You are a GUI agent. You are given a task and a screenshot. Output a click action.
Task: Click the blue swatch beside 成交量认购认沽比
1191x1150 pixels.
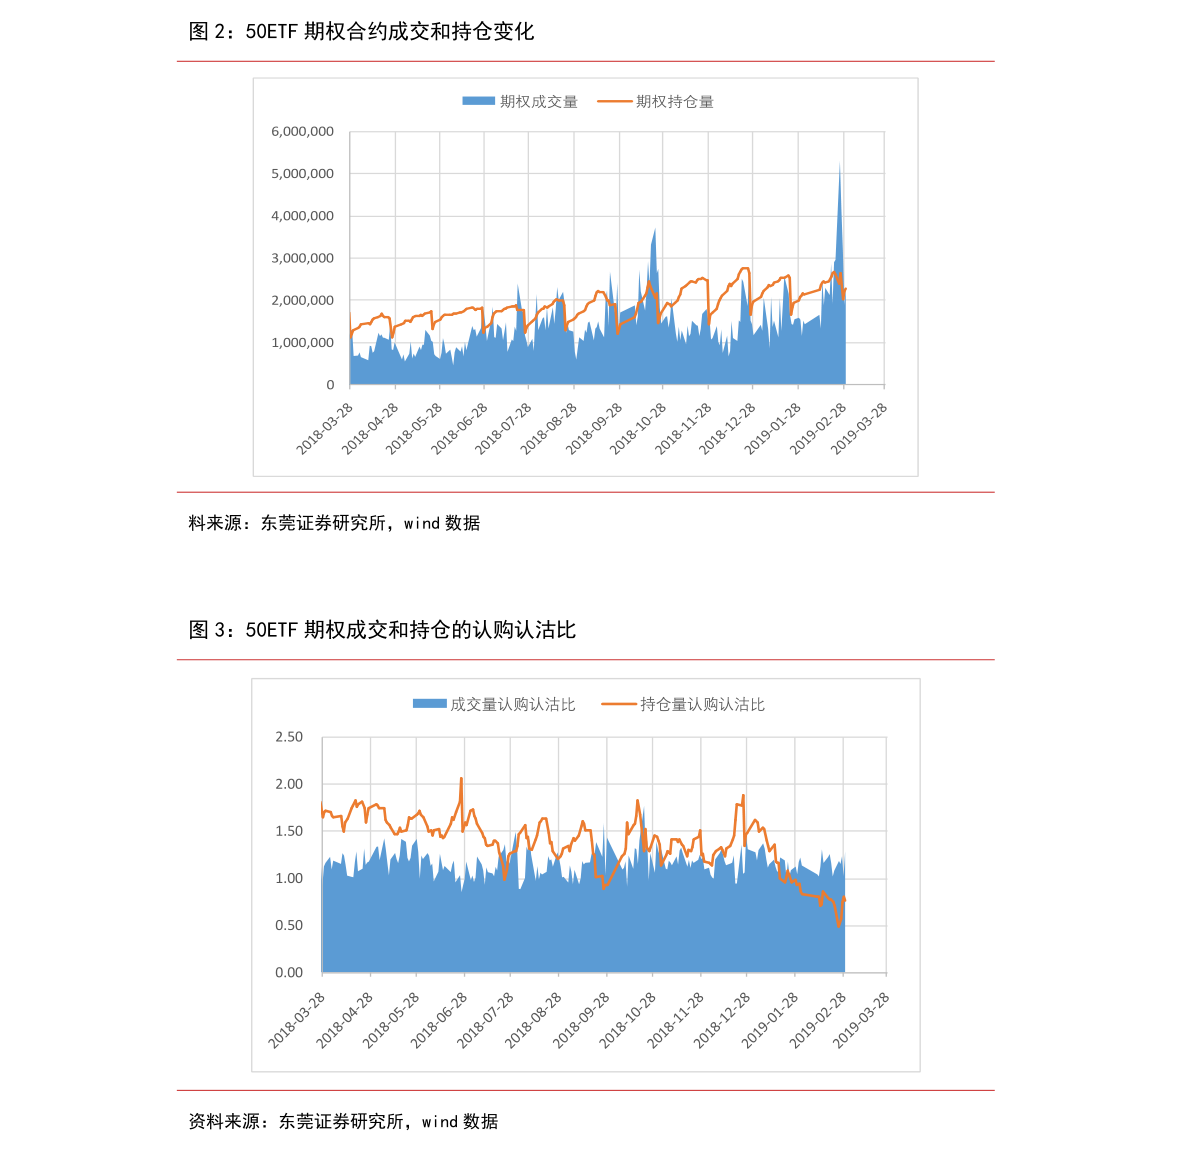pos(429,703)
